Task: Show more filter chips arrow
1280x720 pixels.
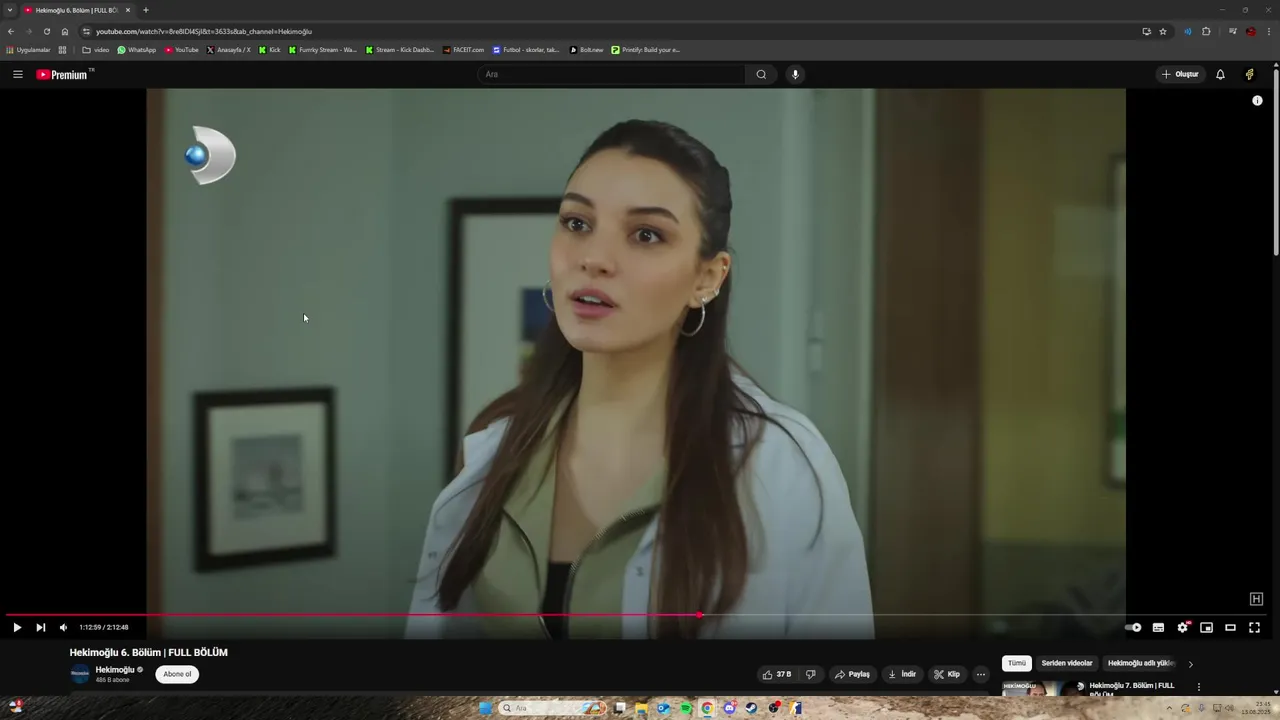Action: tap(1190, 664)
